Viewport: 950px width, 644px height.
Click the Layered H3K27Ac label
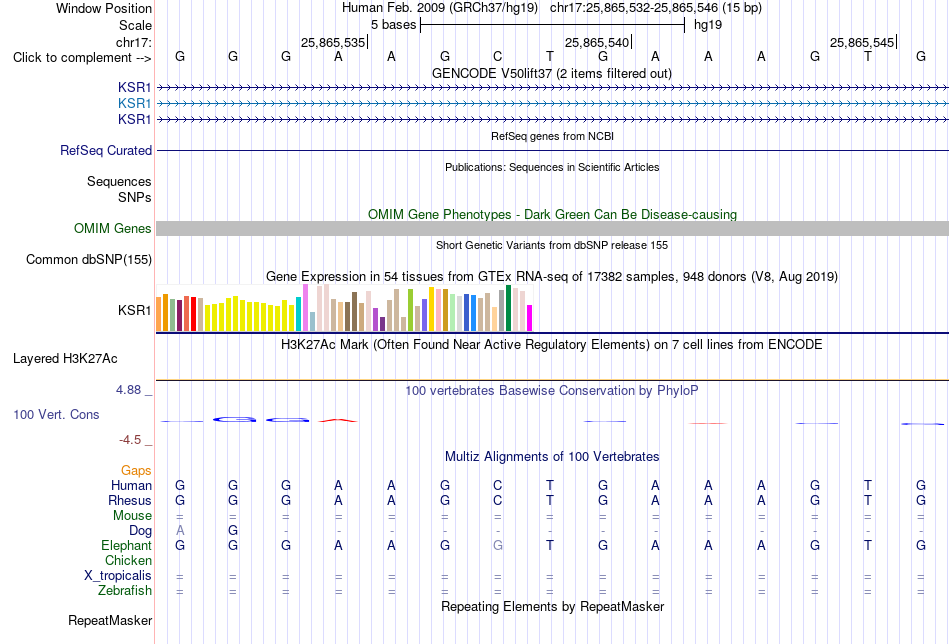pos(65,359)
